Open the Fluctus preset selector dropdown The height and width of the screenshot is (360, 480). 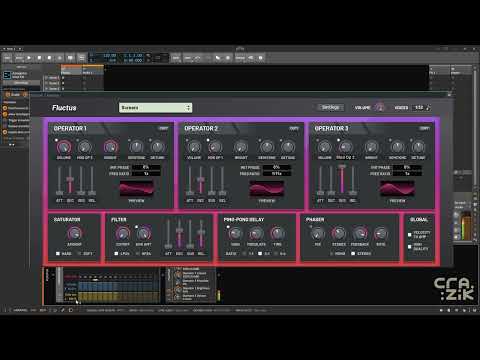[155, 108]
